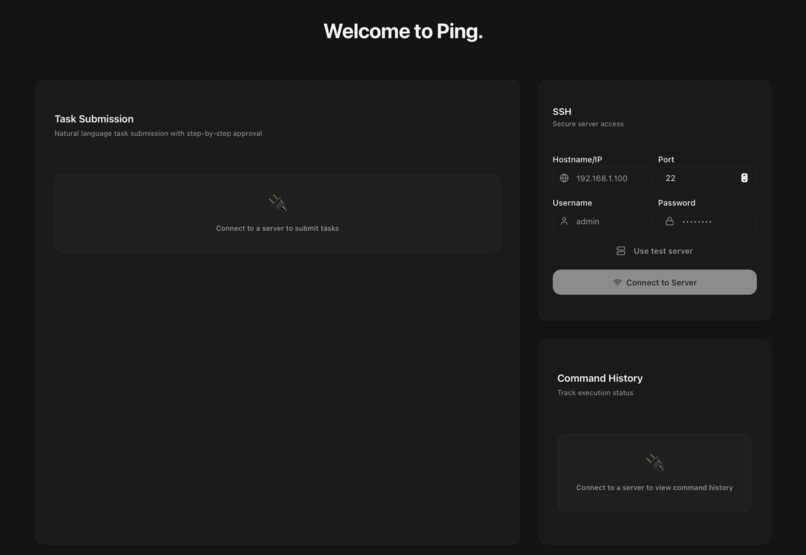Click the Username label

pos(572,203)
